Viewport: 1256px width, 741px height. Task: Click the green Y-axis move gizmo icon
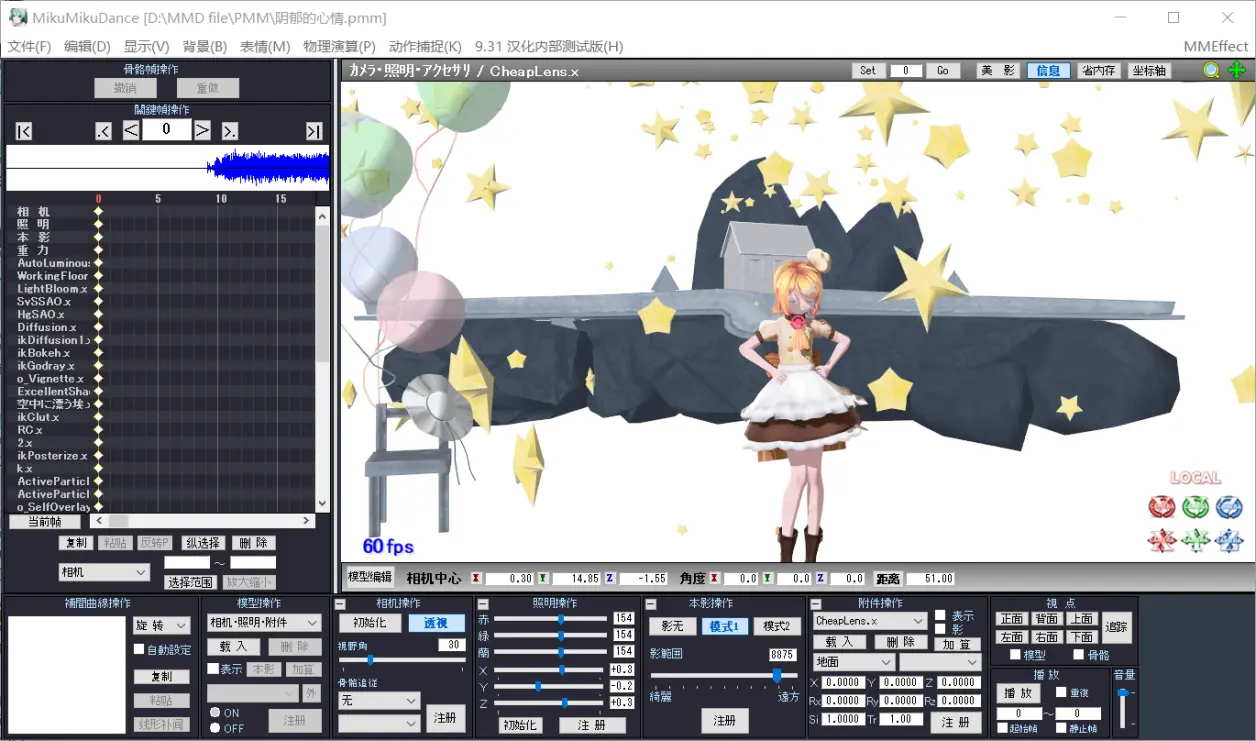point(1195,541)
